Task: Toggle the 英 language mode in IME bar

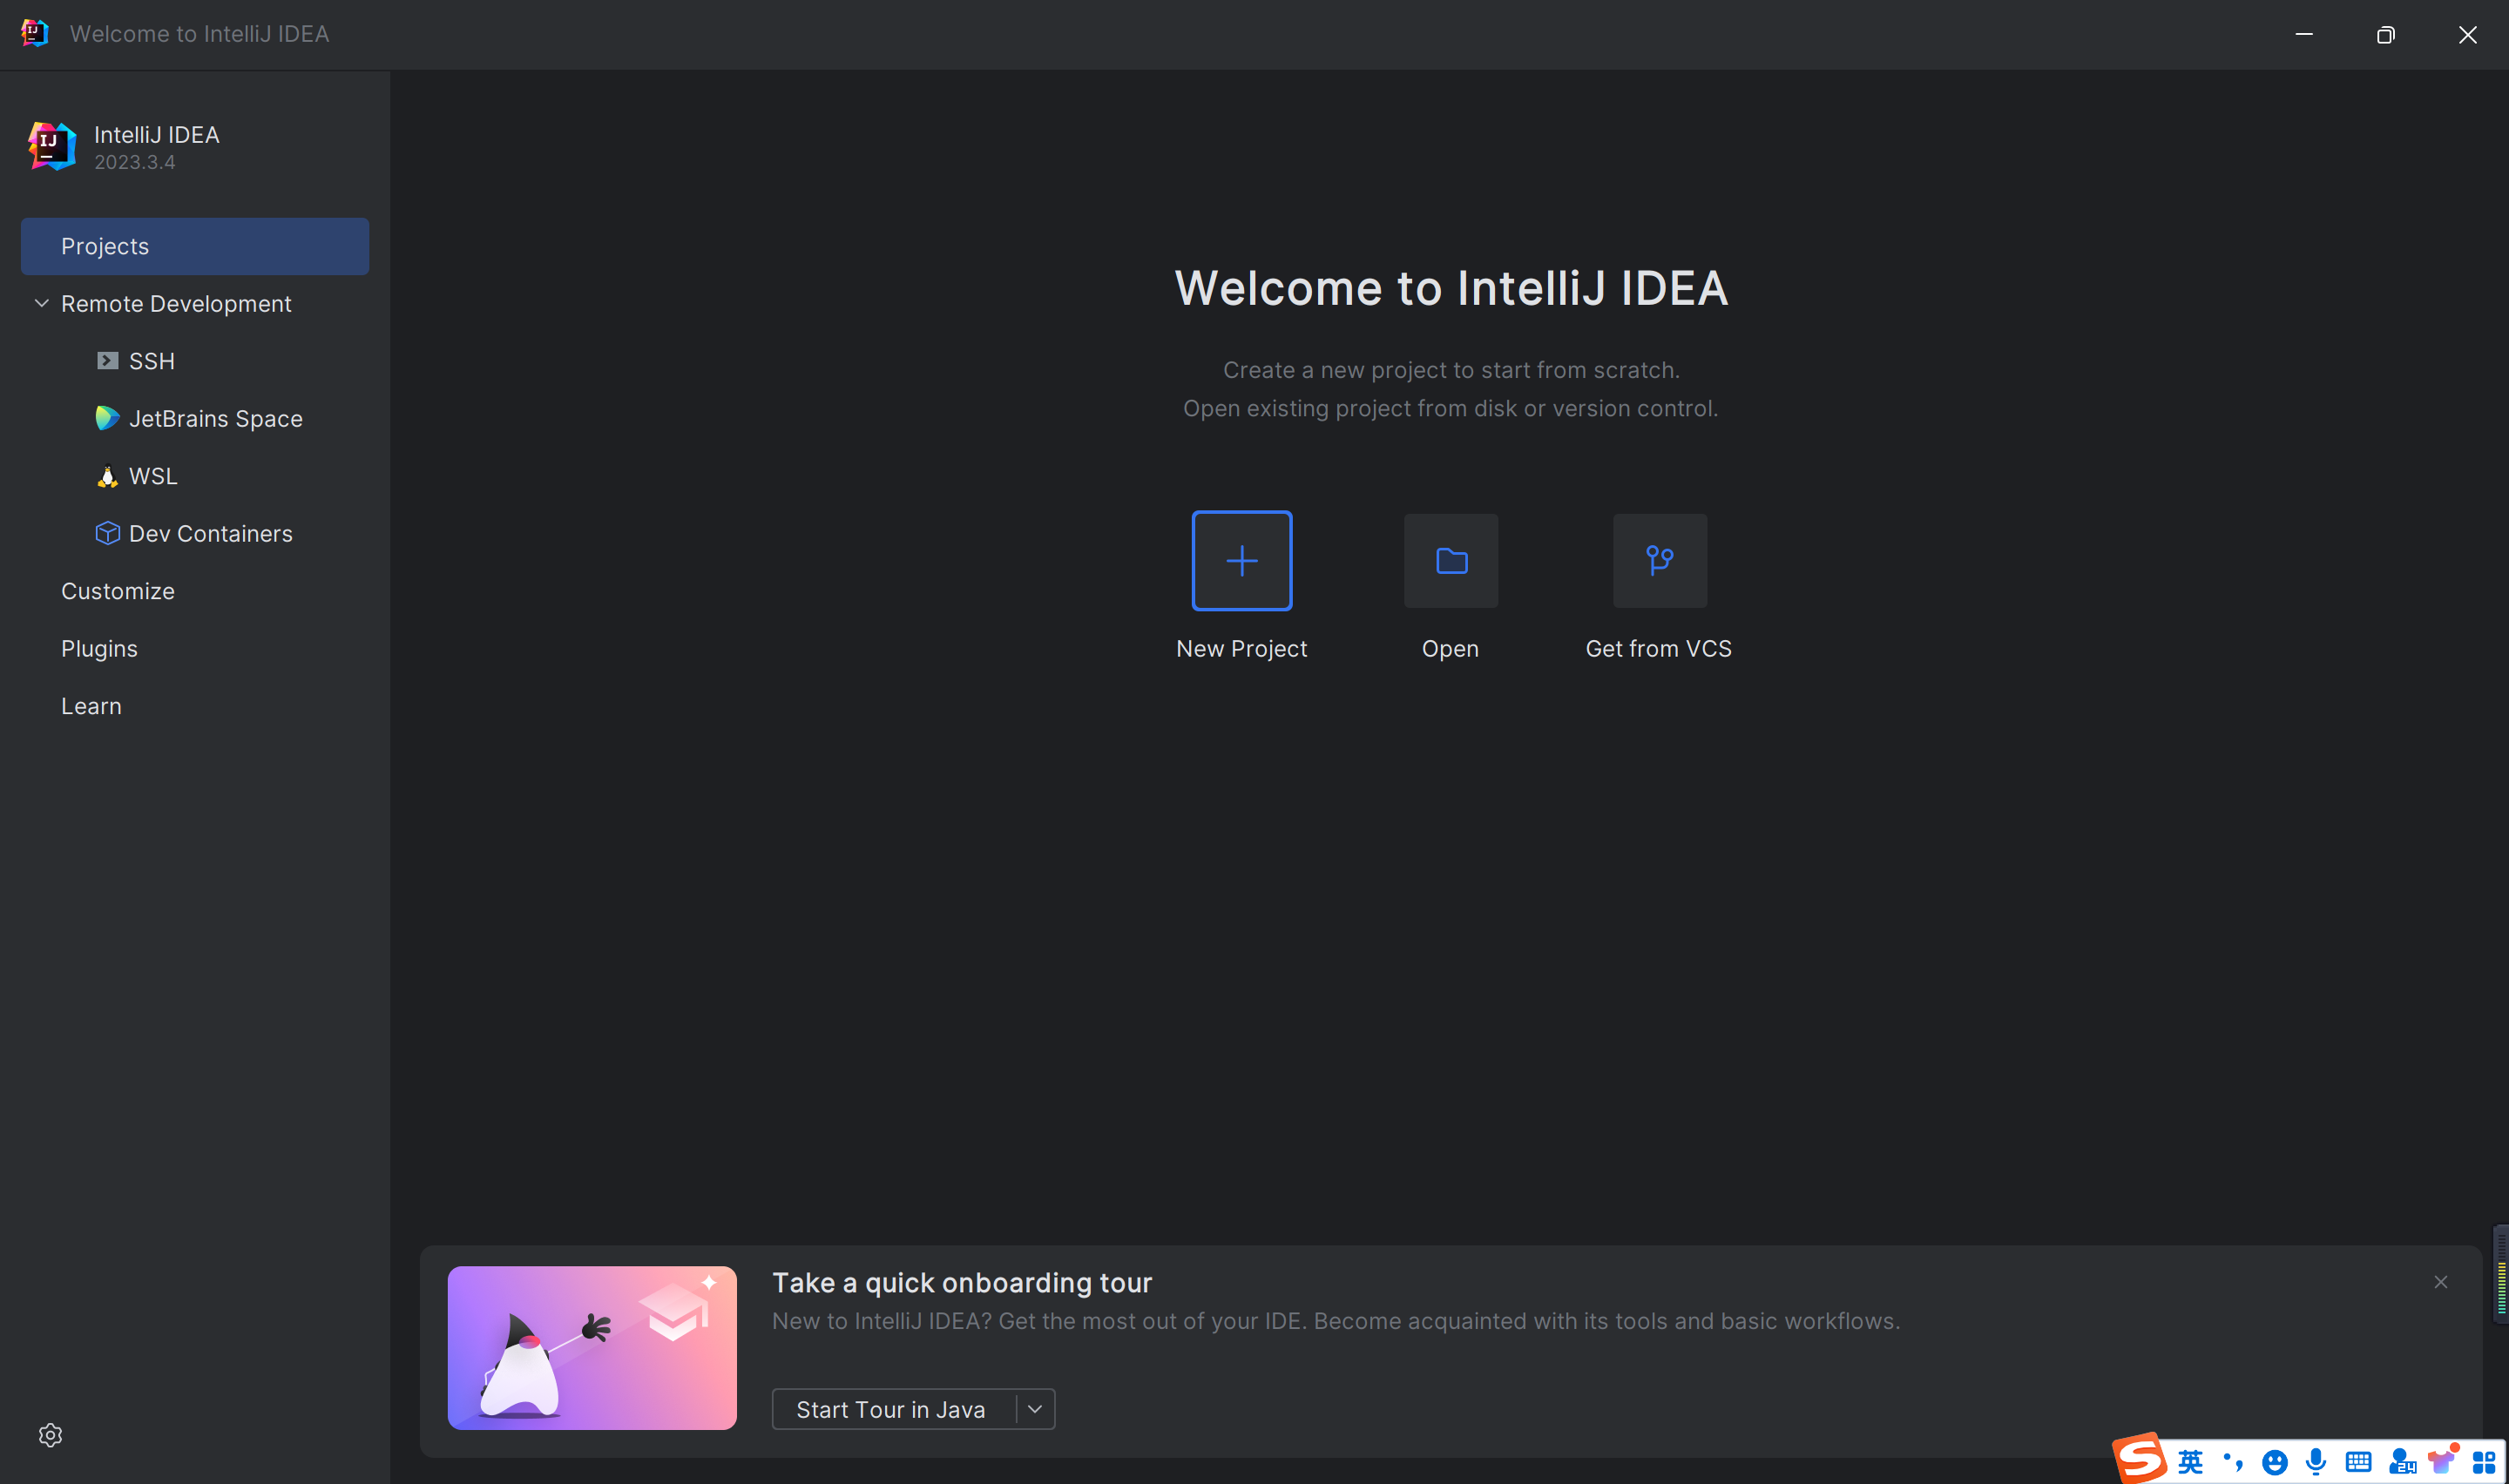Action: coord(2190,1463)
